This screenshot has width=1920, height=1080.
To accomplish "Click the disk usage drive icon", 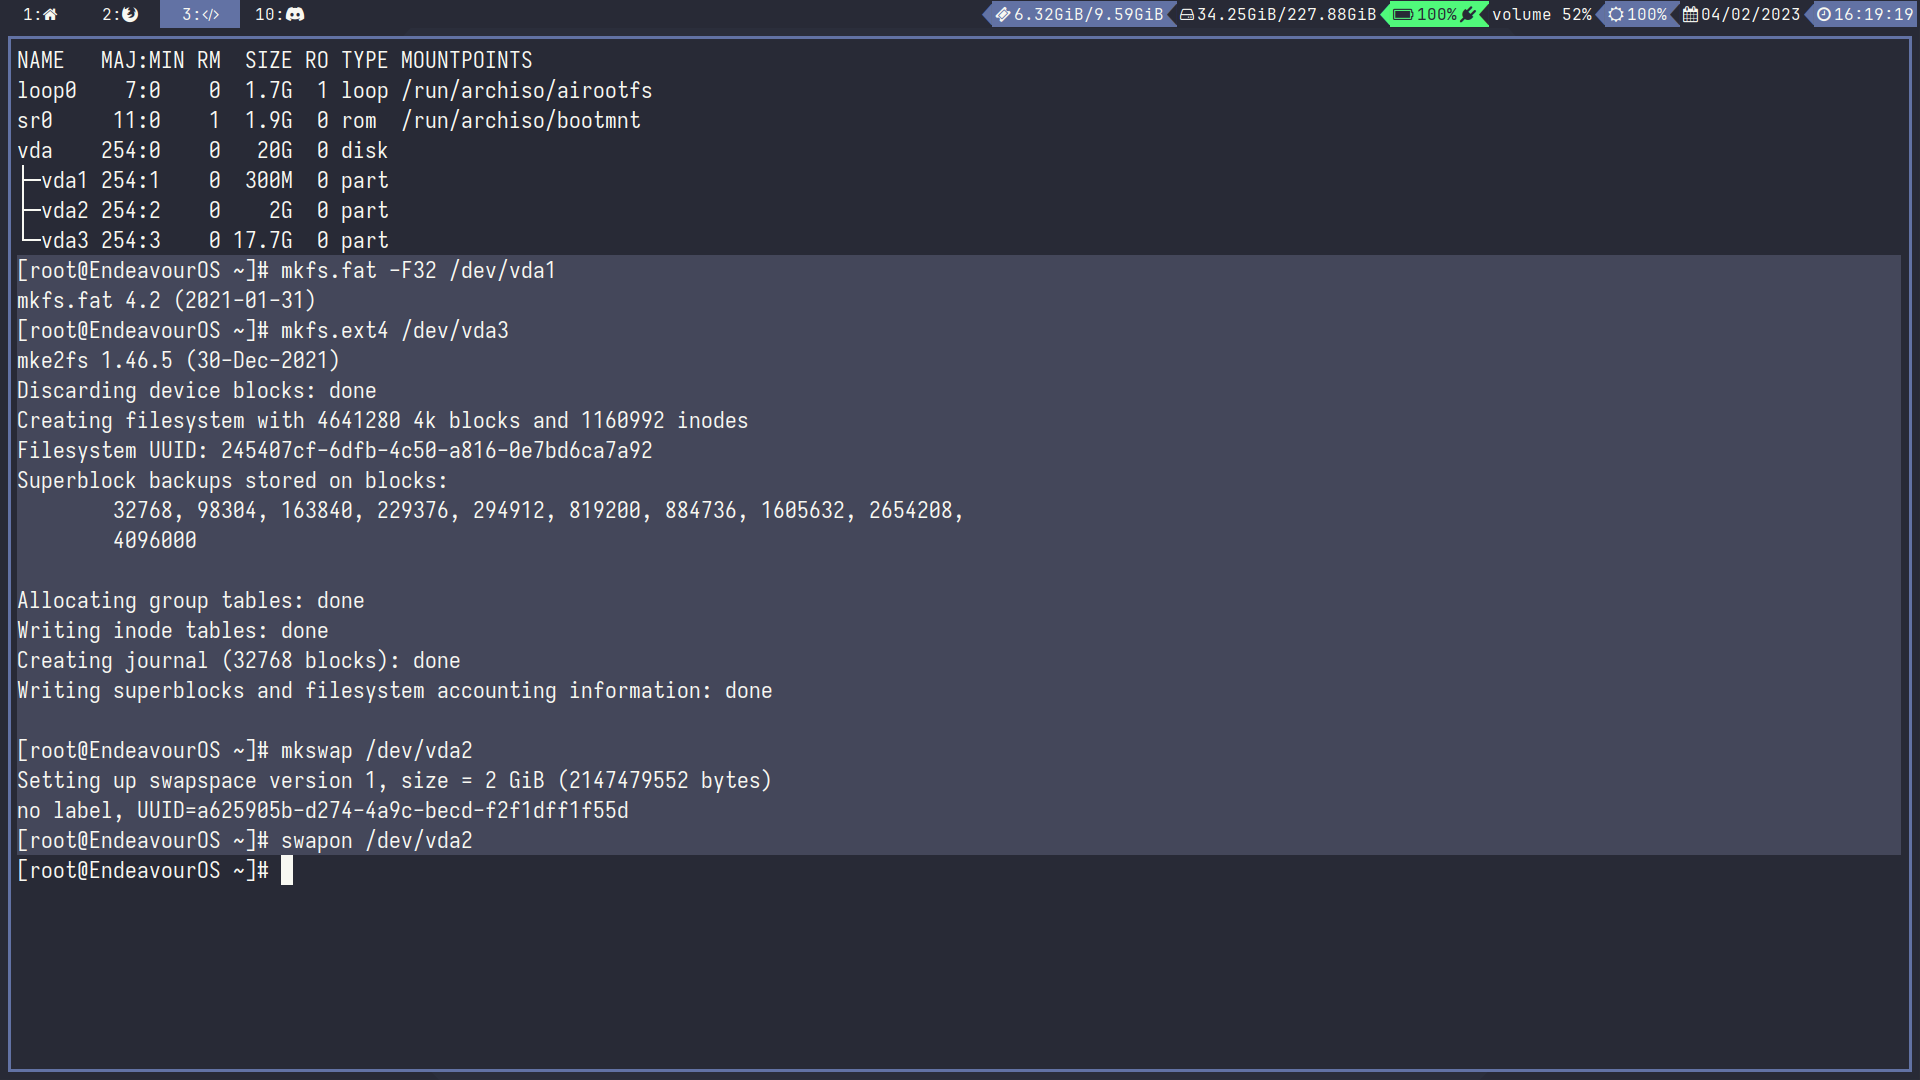I will tap(1187, 14).
